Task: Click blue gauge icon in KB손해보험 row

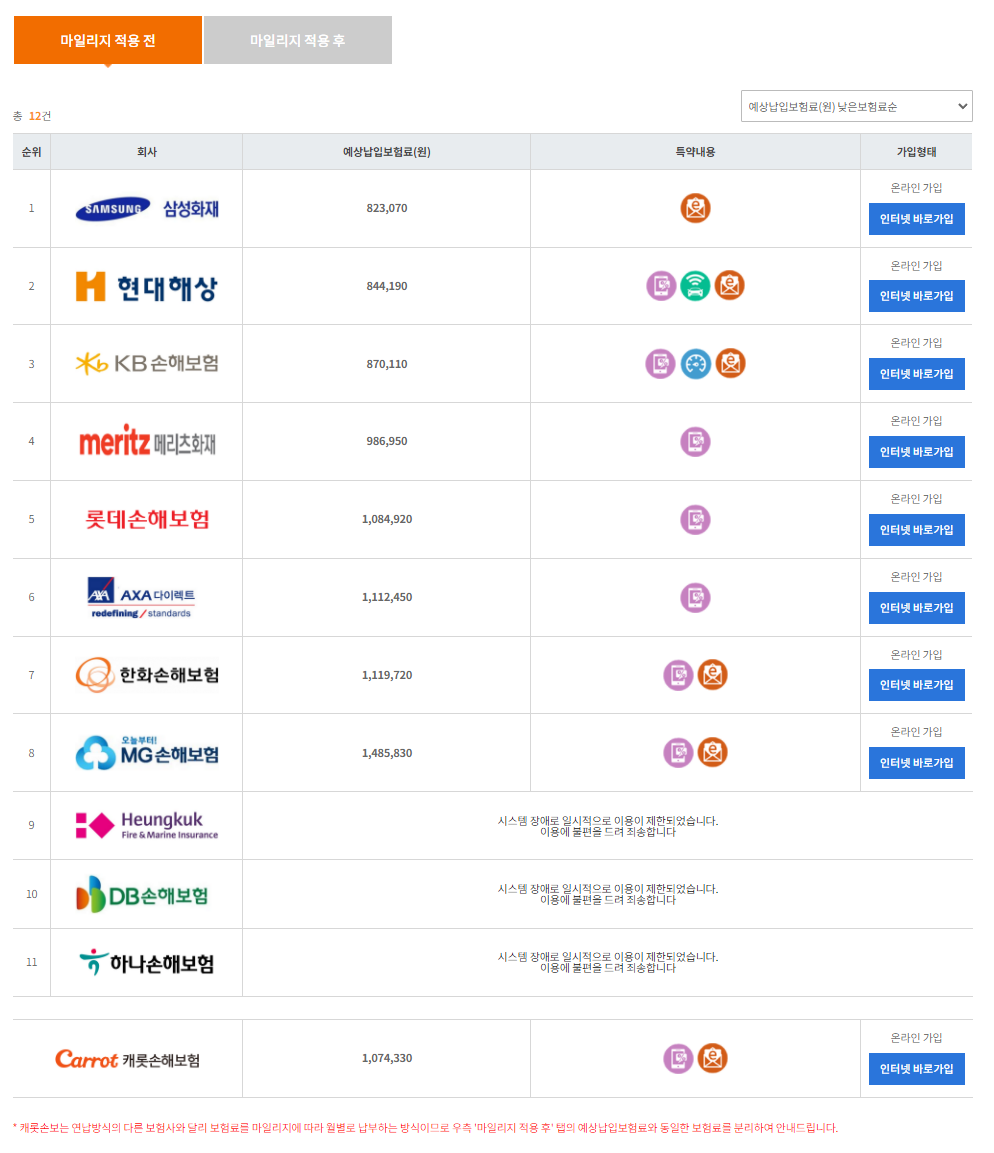Action: pyautogui.click(x=696, y=363)
